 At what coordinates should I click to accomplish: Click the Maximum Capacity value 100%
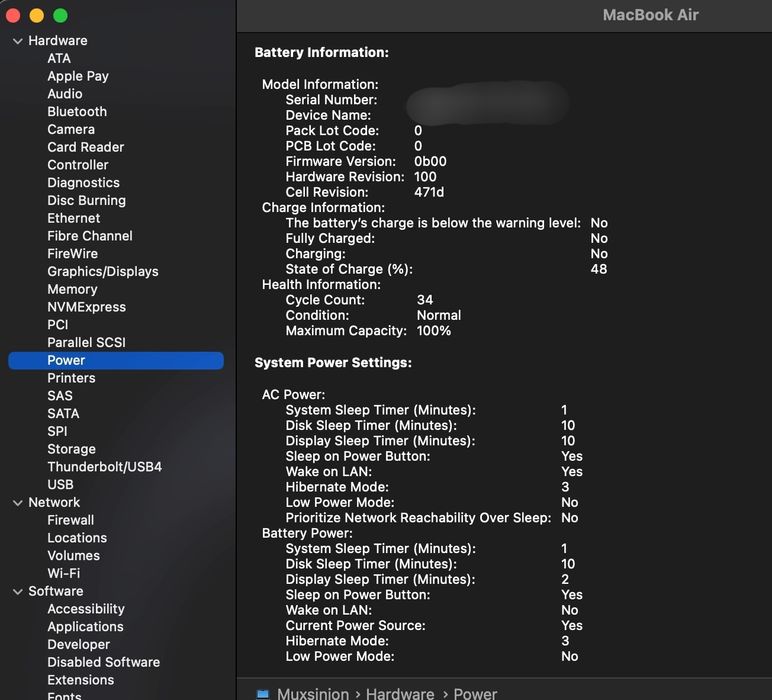434,330
